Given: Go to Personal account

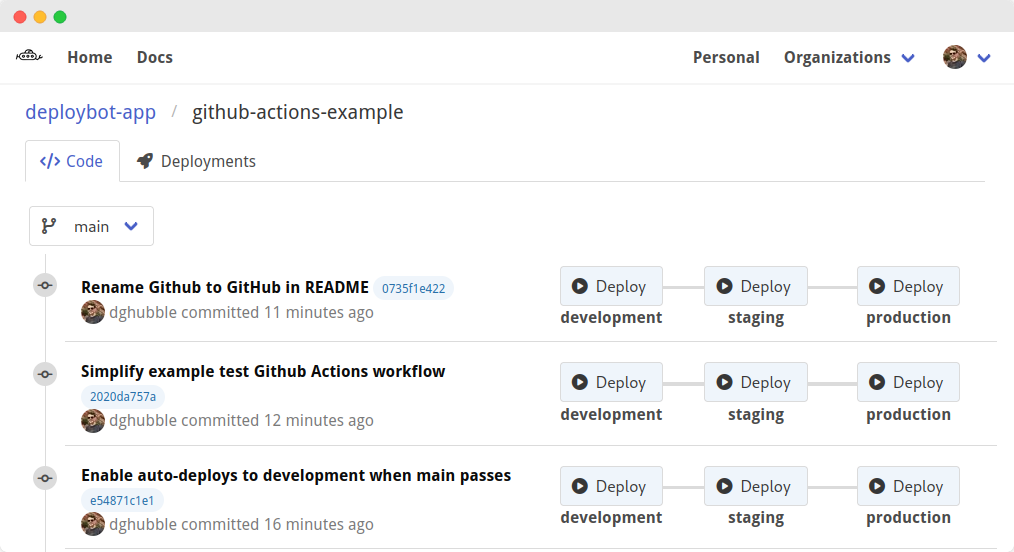Looking at the screenshot, I should (x=726, y=58).
